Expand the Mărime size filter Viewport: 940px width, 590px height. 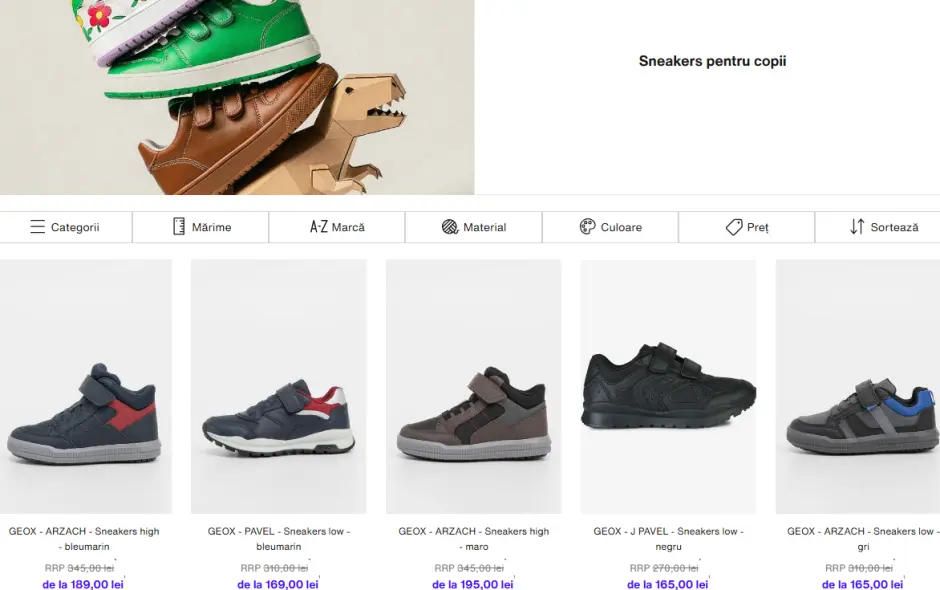click(211, 227)
